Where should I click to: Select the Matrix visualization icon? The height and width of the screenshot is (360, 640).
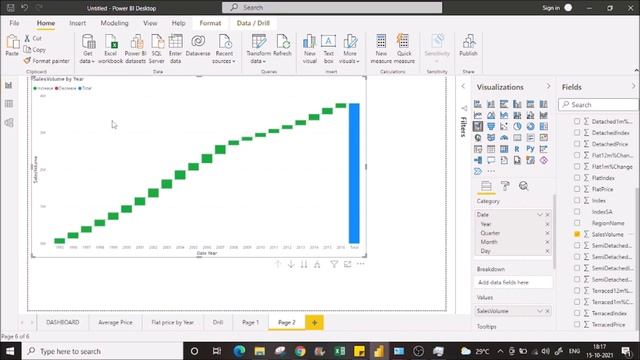click(x=504, y=149)
